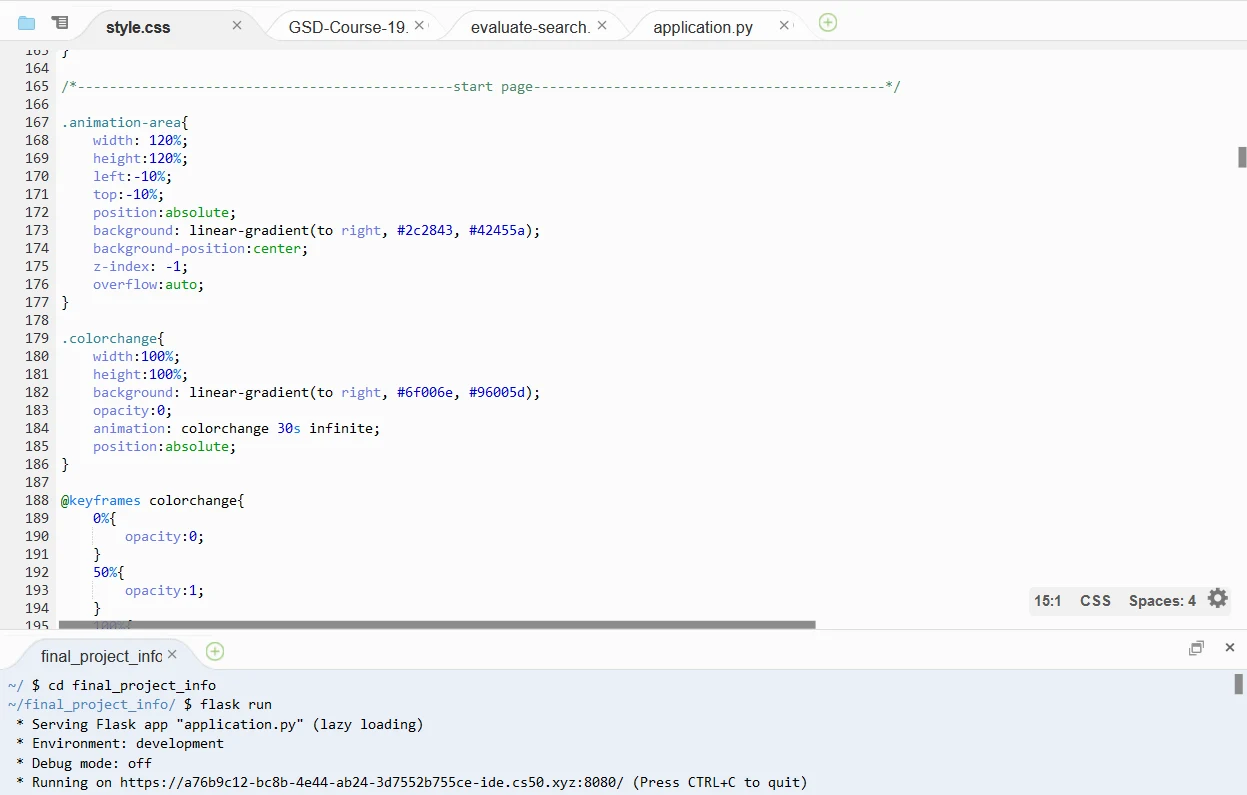Switch to the GSD-Course-19 tab
Screen dimensions: 1247x795
coord(348,27)
